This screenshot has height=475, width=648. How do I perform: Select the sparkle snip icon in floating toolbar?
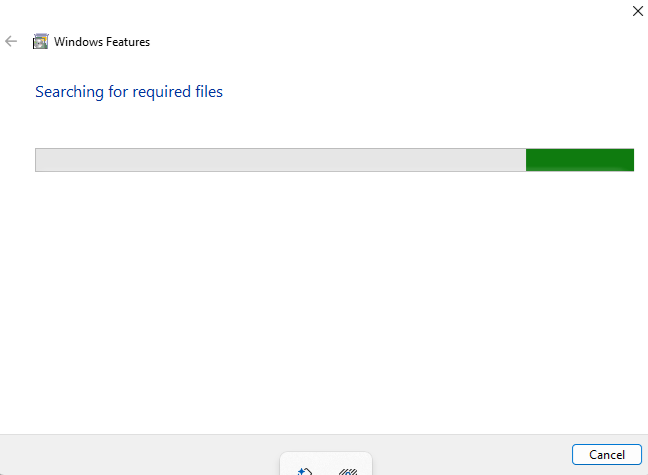pos(305,471)
